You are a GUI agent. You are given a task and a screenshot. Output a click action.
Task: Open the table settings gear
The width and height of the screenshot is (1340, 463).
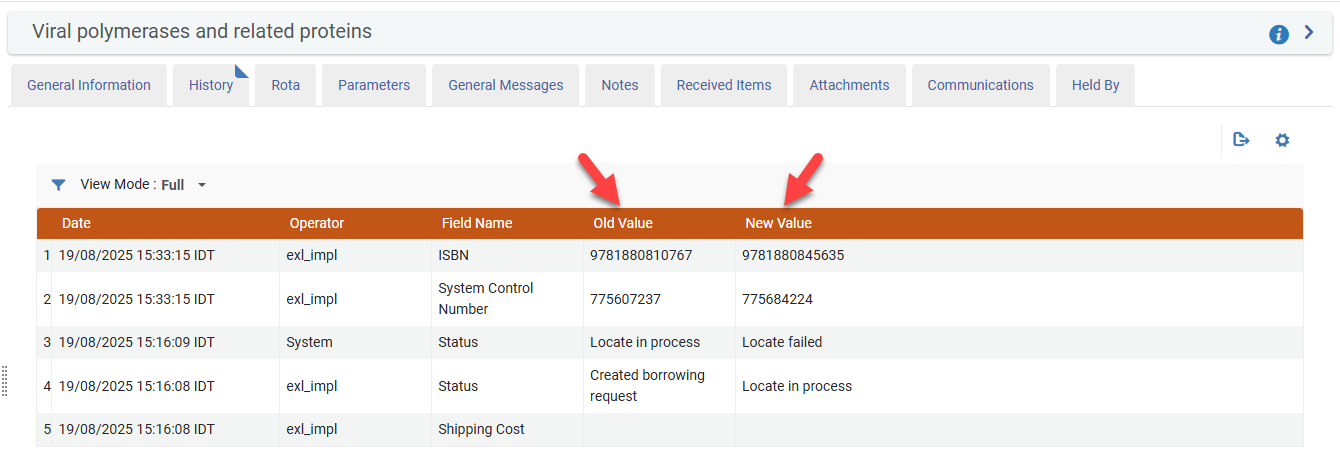pos(1282,140)
